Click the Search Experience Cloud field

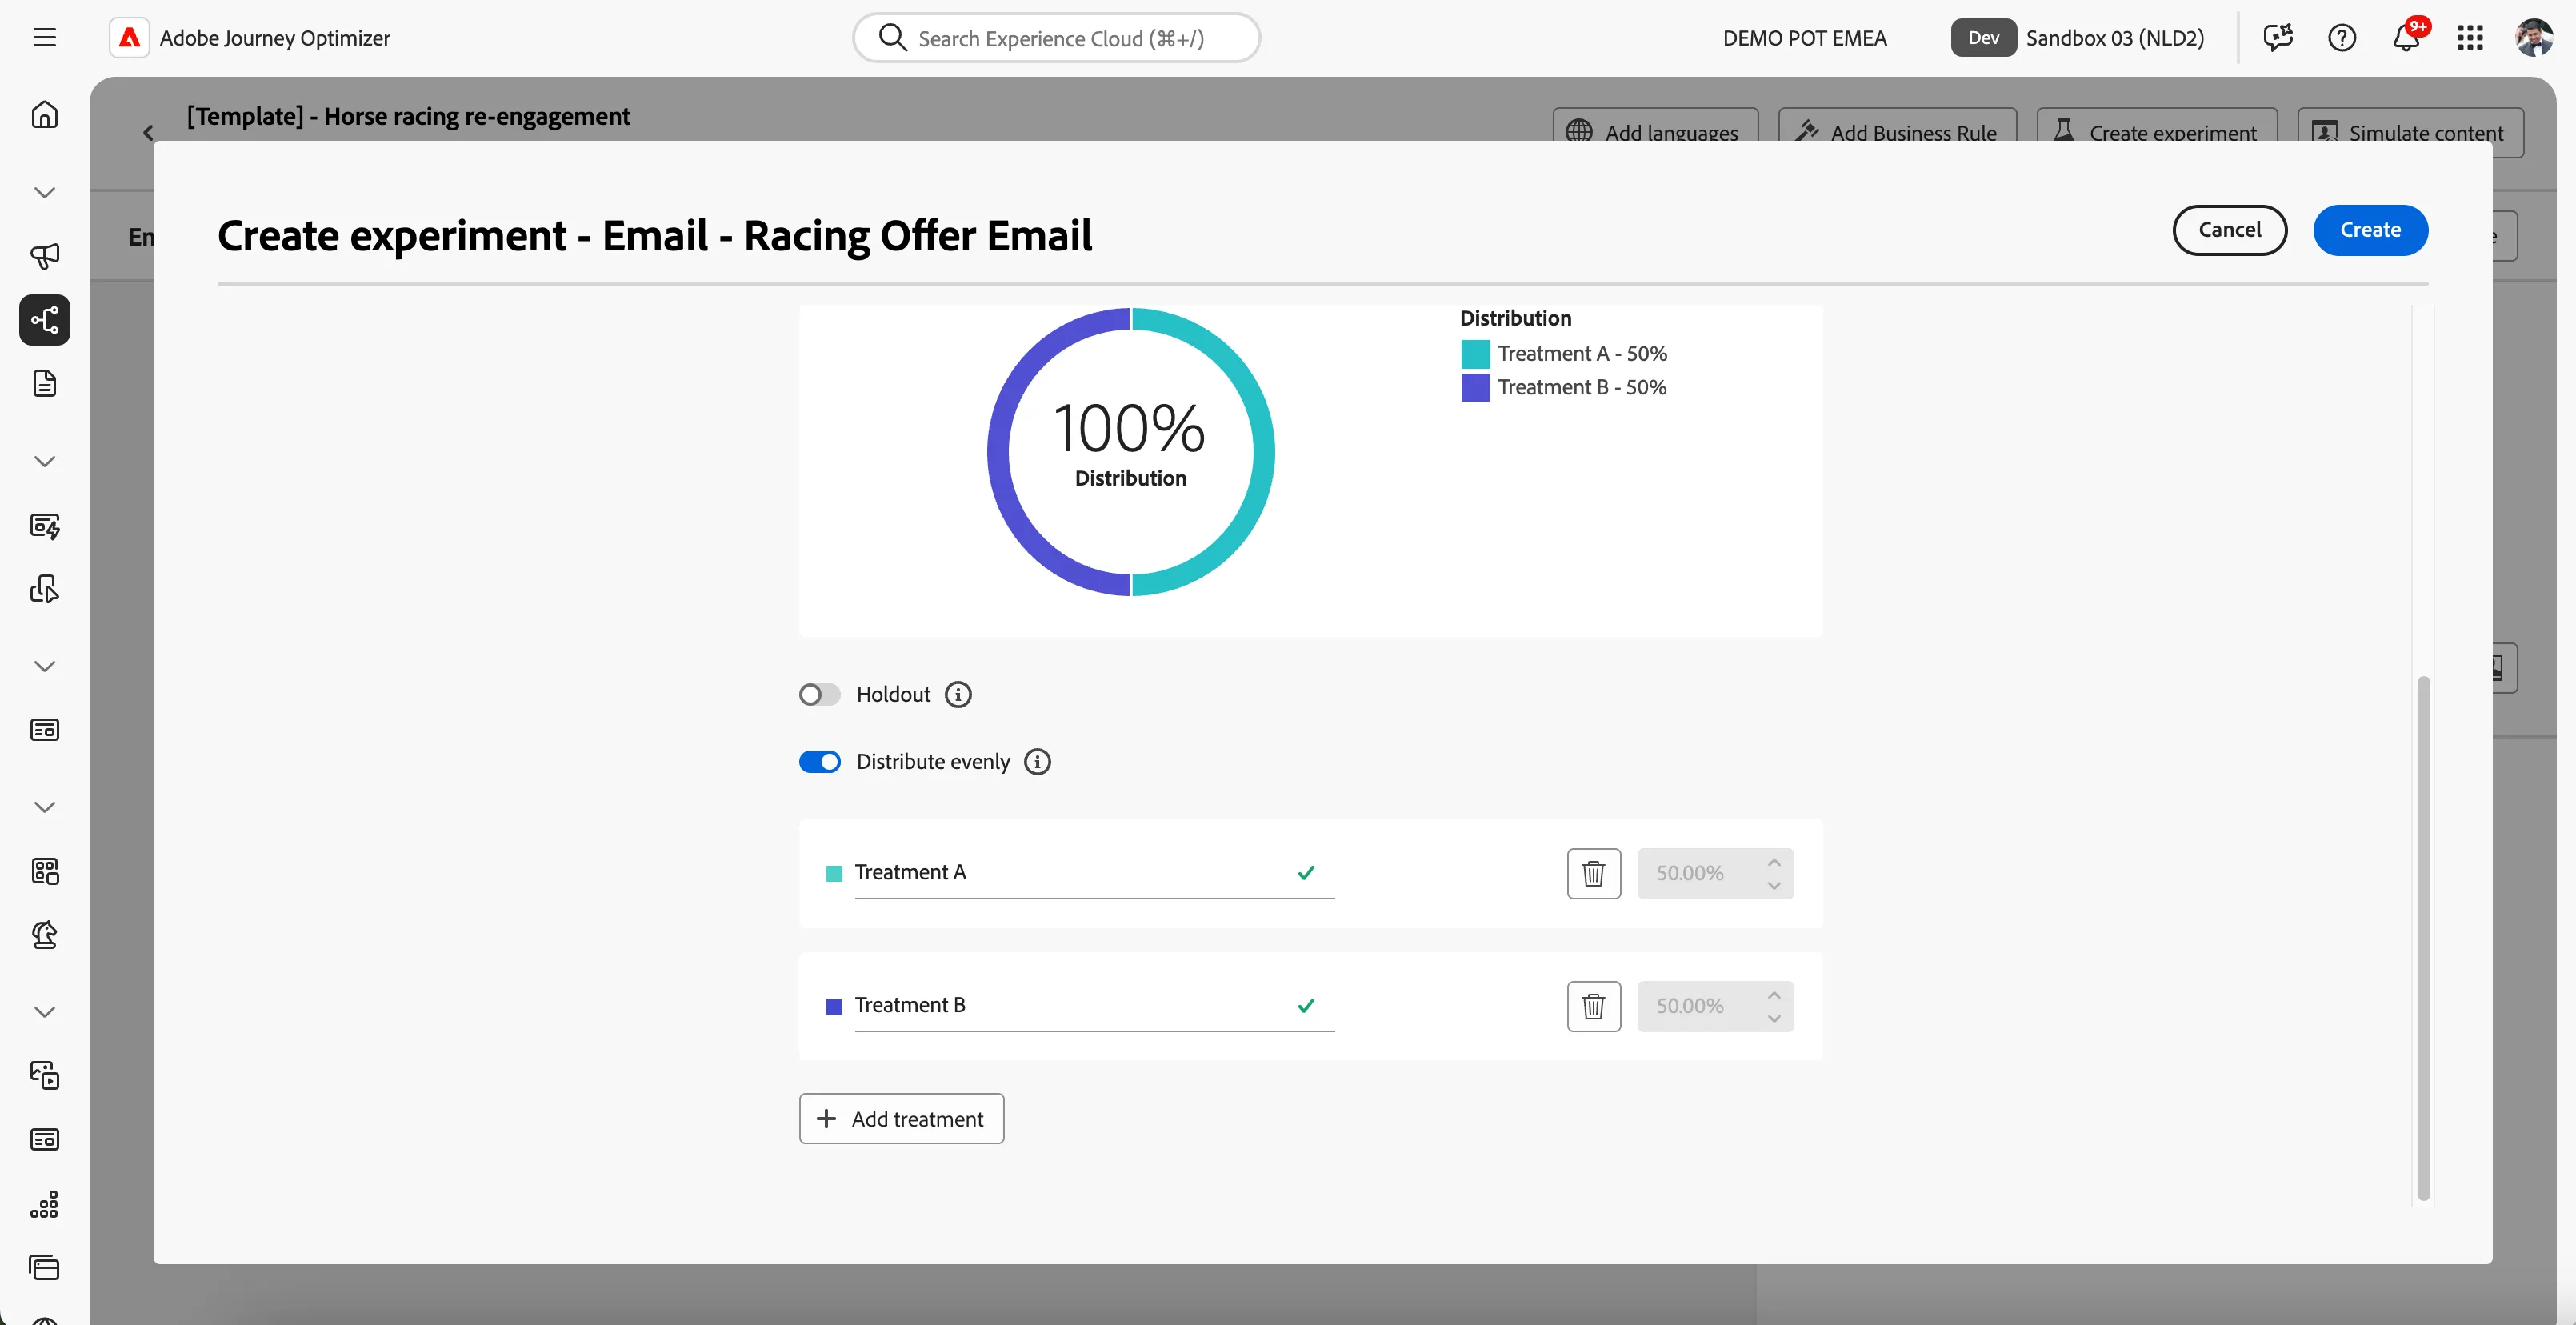coord(1055,38)
